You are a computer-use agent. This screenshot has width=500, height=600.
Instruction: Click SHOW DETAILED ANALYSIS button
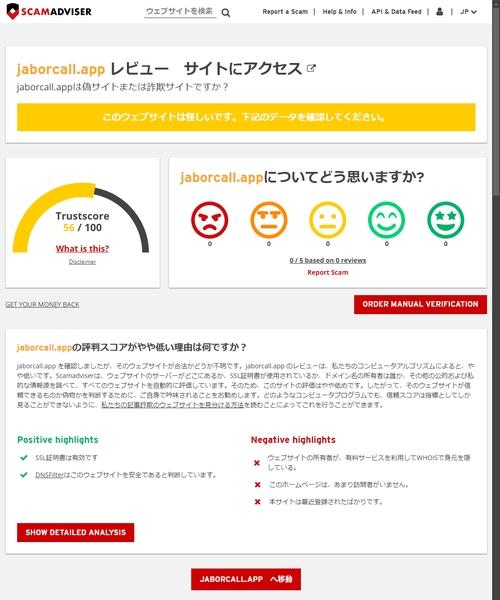point(75,532)
